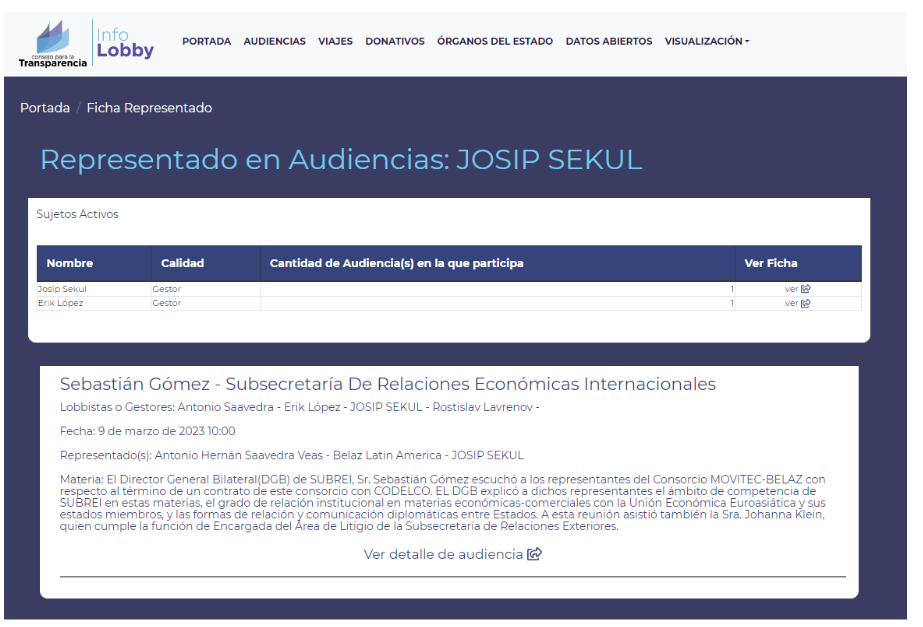The height and width of the screenshot is (627, 923).
Task: Click the 'Gestor' cell in Josip Sekul row
Action: [x=205, y=289]
